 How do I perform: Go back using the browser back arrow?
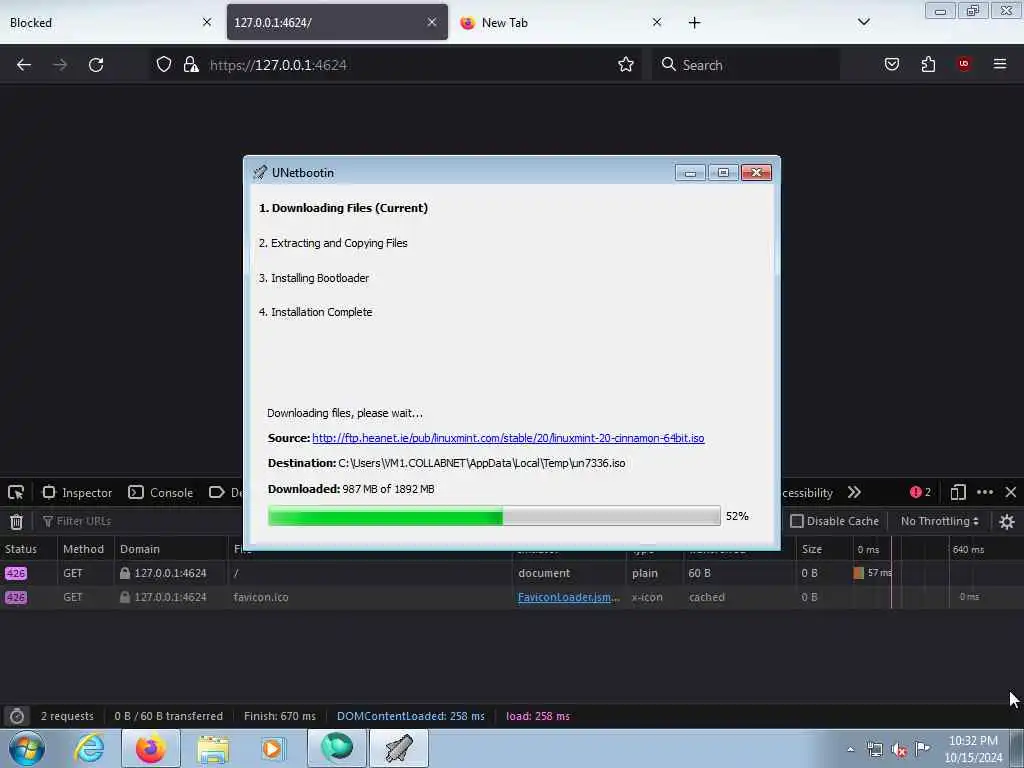24,65
